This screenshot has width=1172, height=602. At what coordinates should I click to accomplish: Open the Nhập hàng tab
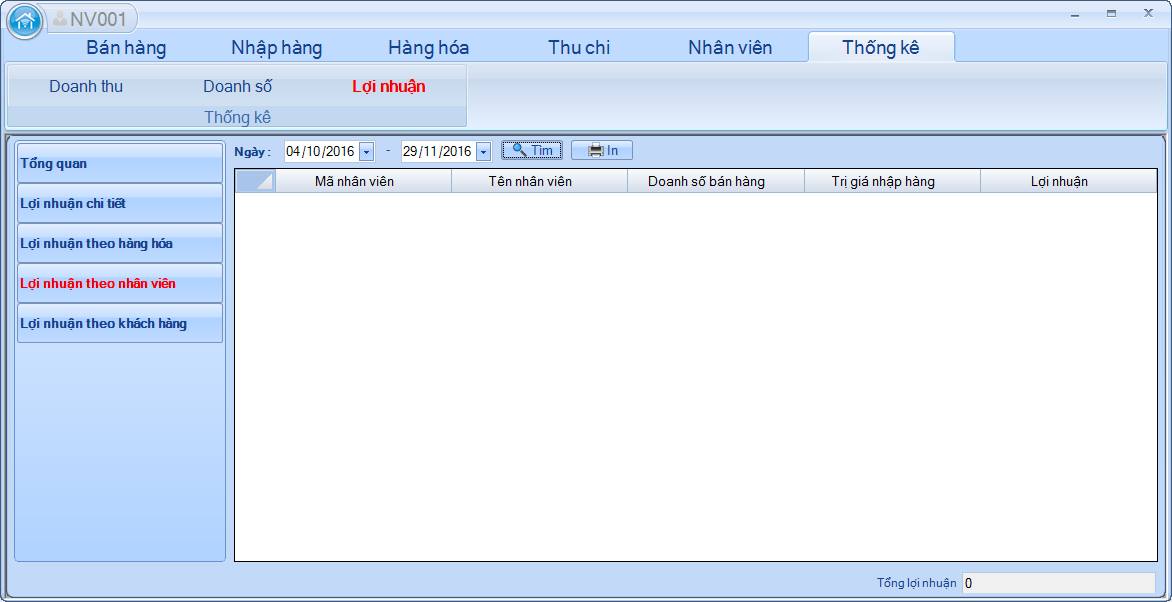[277, 48]
